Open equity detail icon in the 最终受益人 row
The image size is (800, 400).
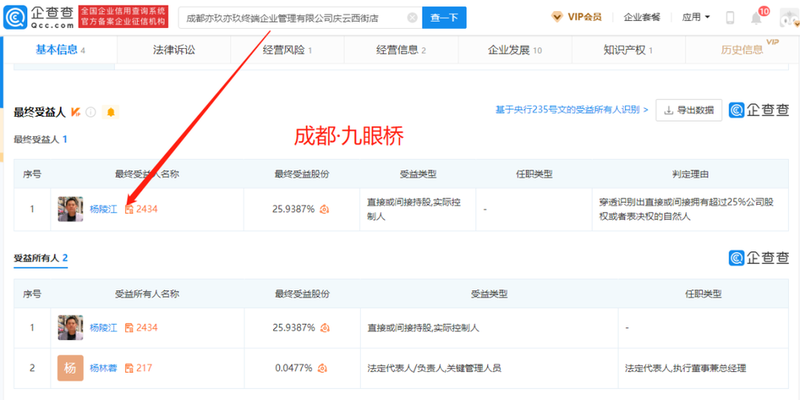[323, 210]
